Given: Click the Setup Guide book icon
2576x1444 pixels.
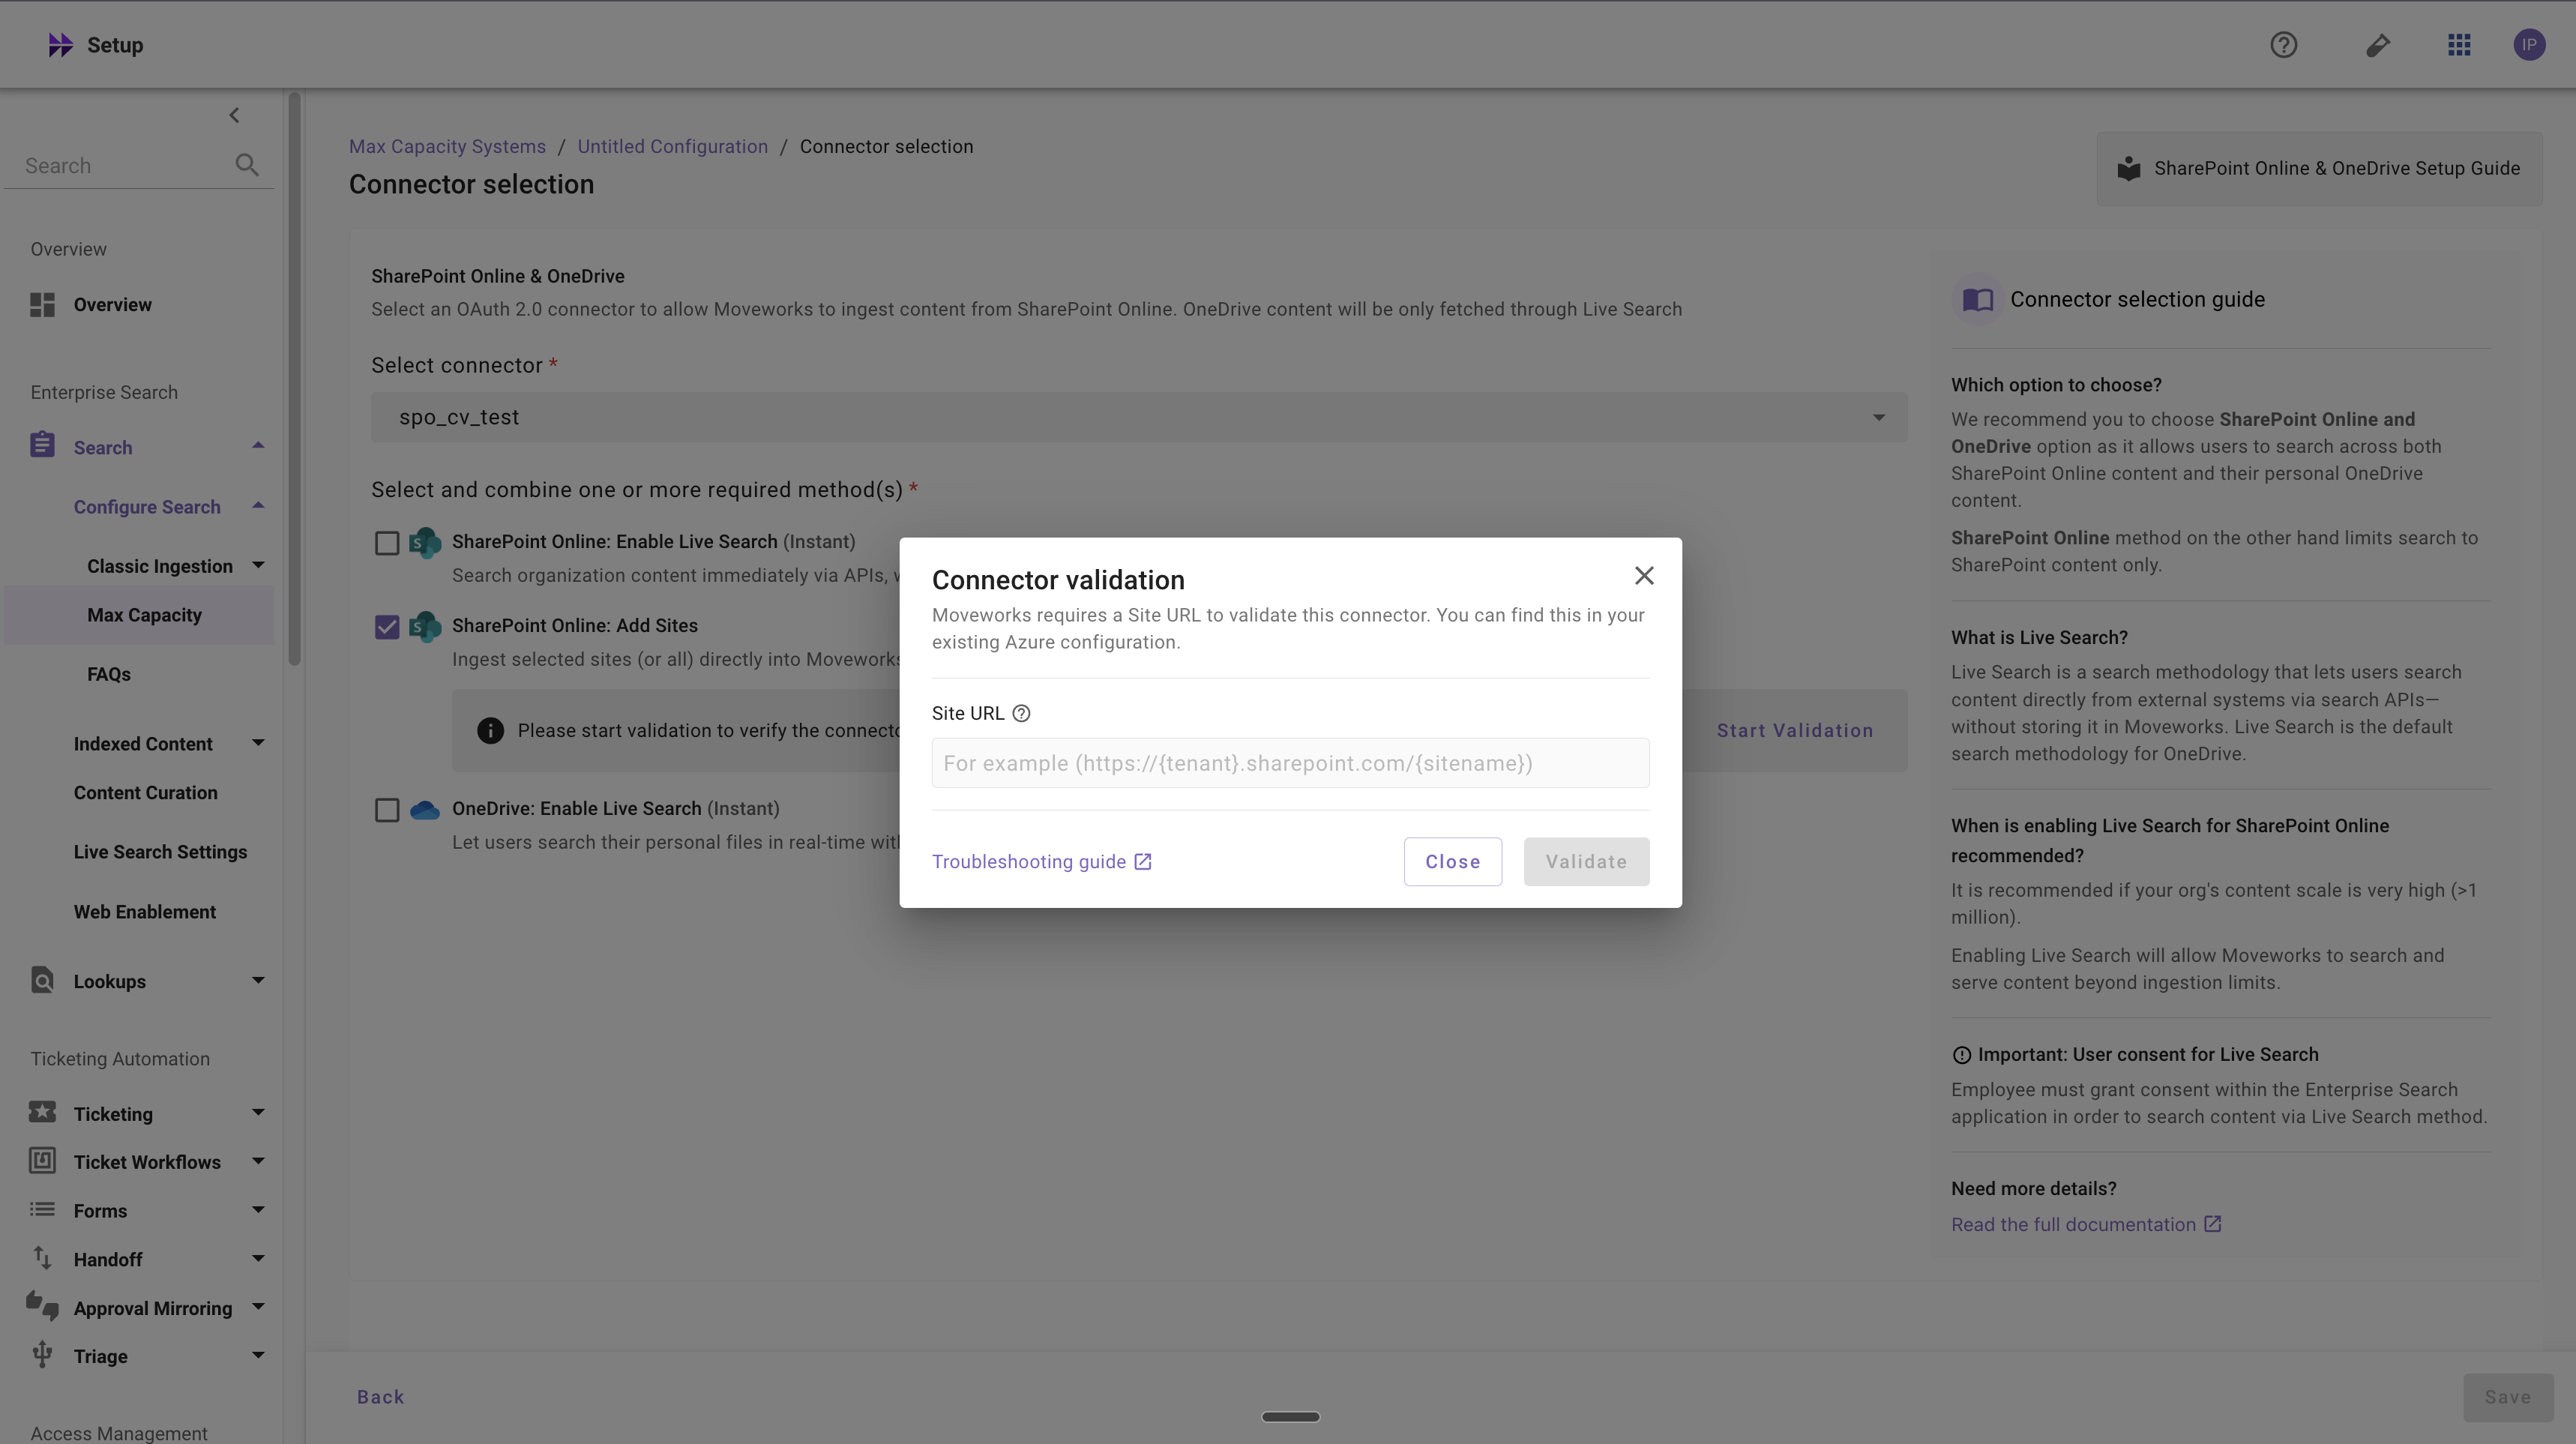Looking at the screenshot, I should coord(2129,168).
